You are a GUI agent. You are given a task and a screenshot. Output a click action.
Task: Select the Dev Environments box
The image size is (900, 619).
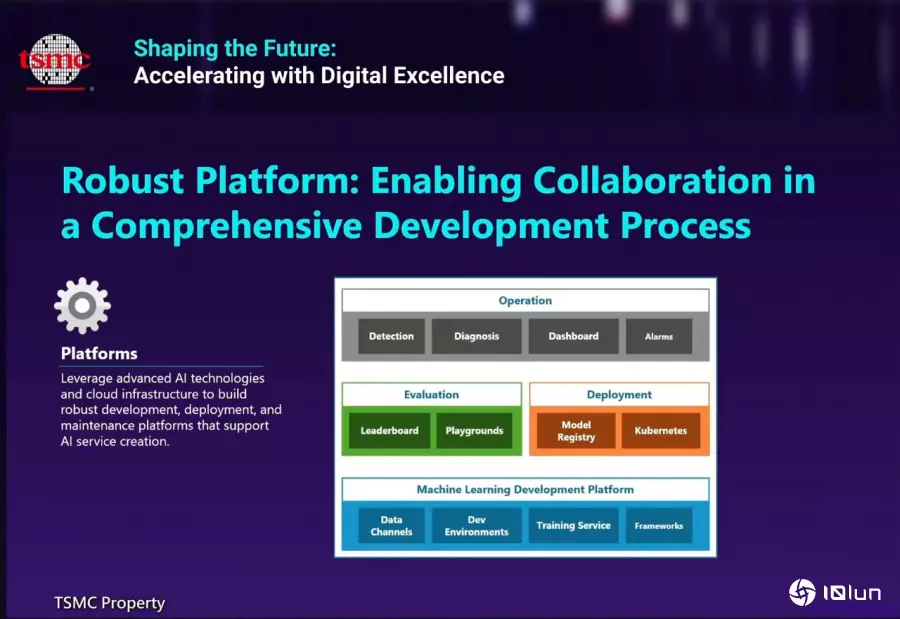click(476, 525)
